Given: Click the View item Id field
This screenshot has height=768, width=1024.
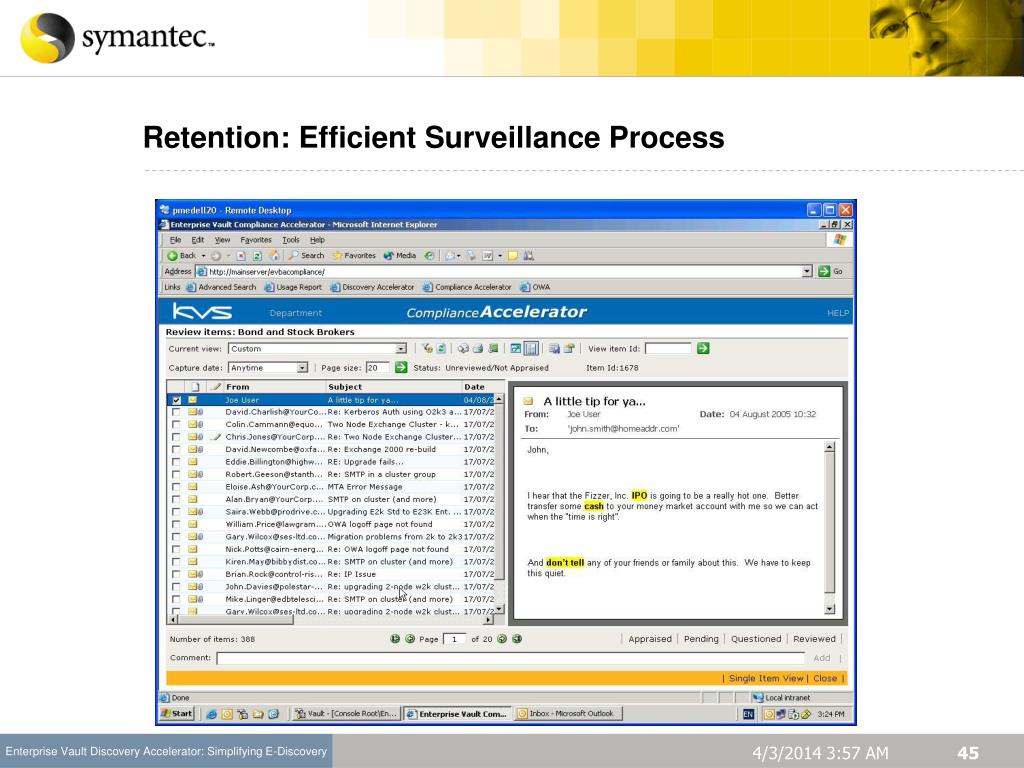Looking at the screenshot, I should pos(667,349).
